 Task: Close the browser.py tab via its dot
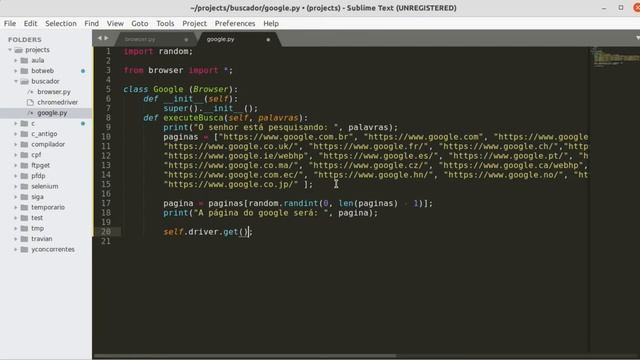pyautogui.click(x=186, y=40)
